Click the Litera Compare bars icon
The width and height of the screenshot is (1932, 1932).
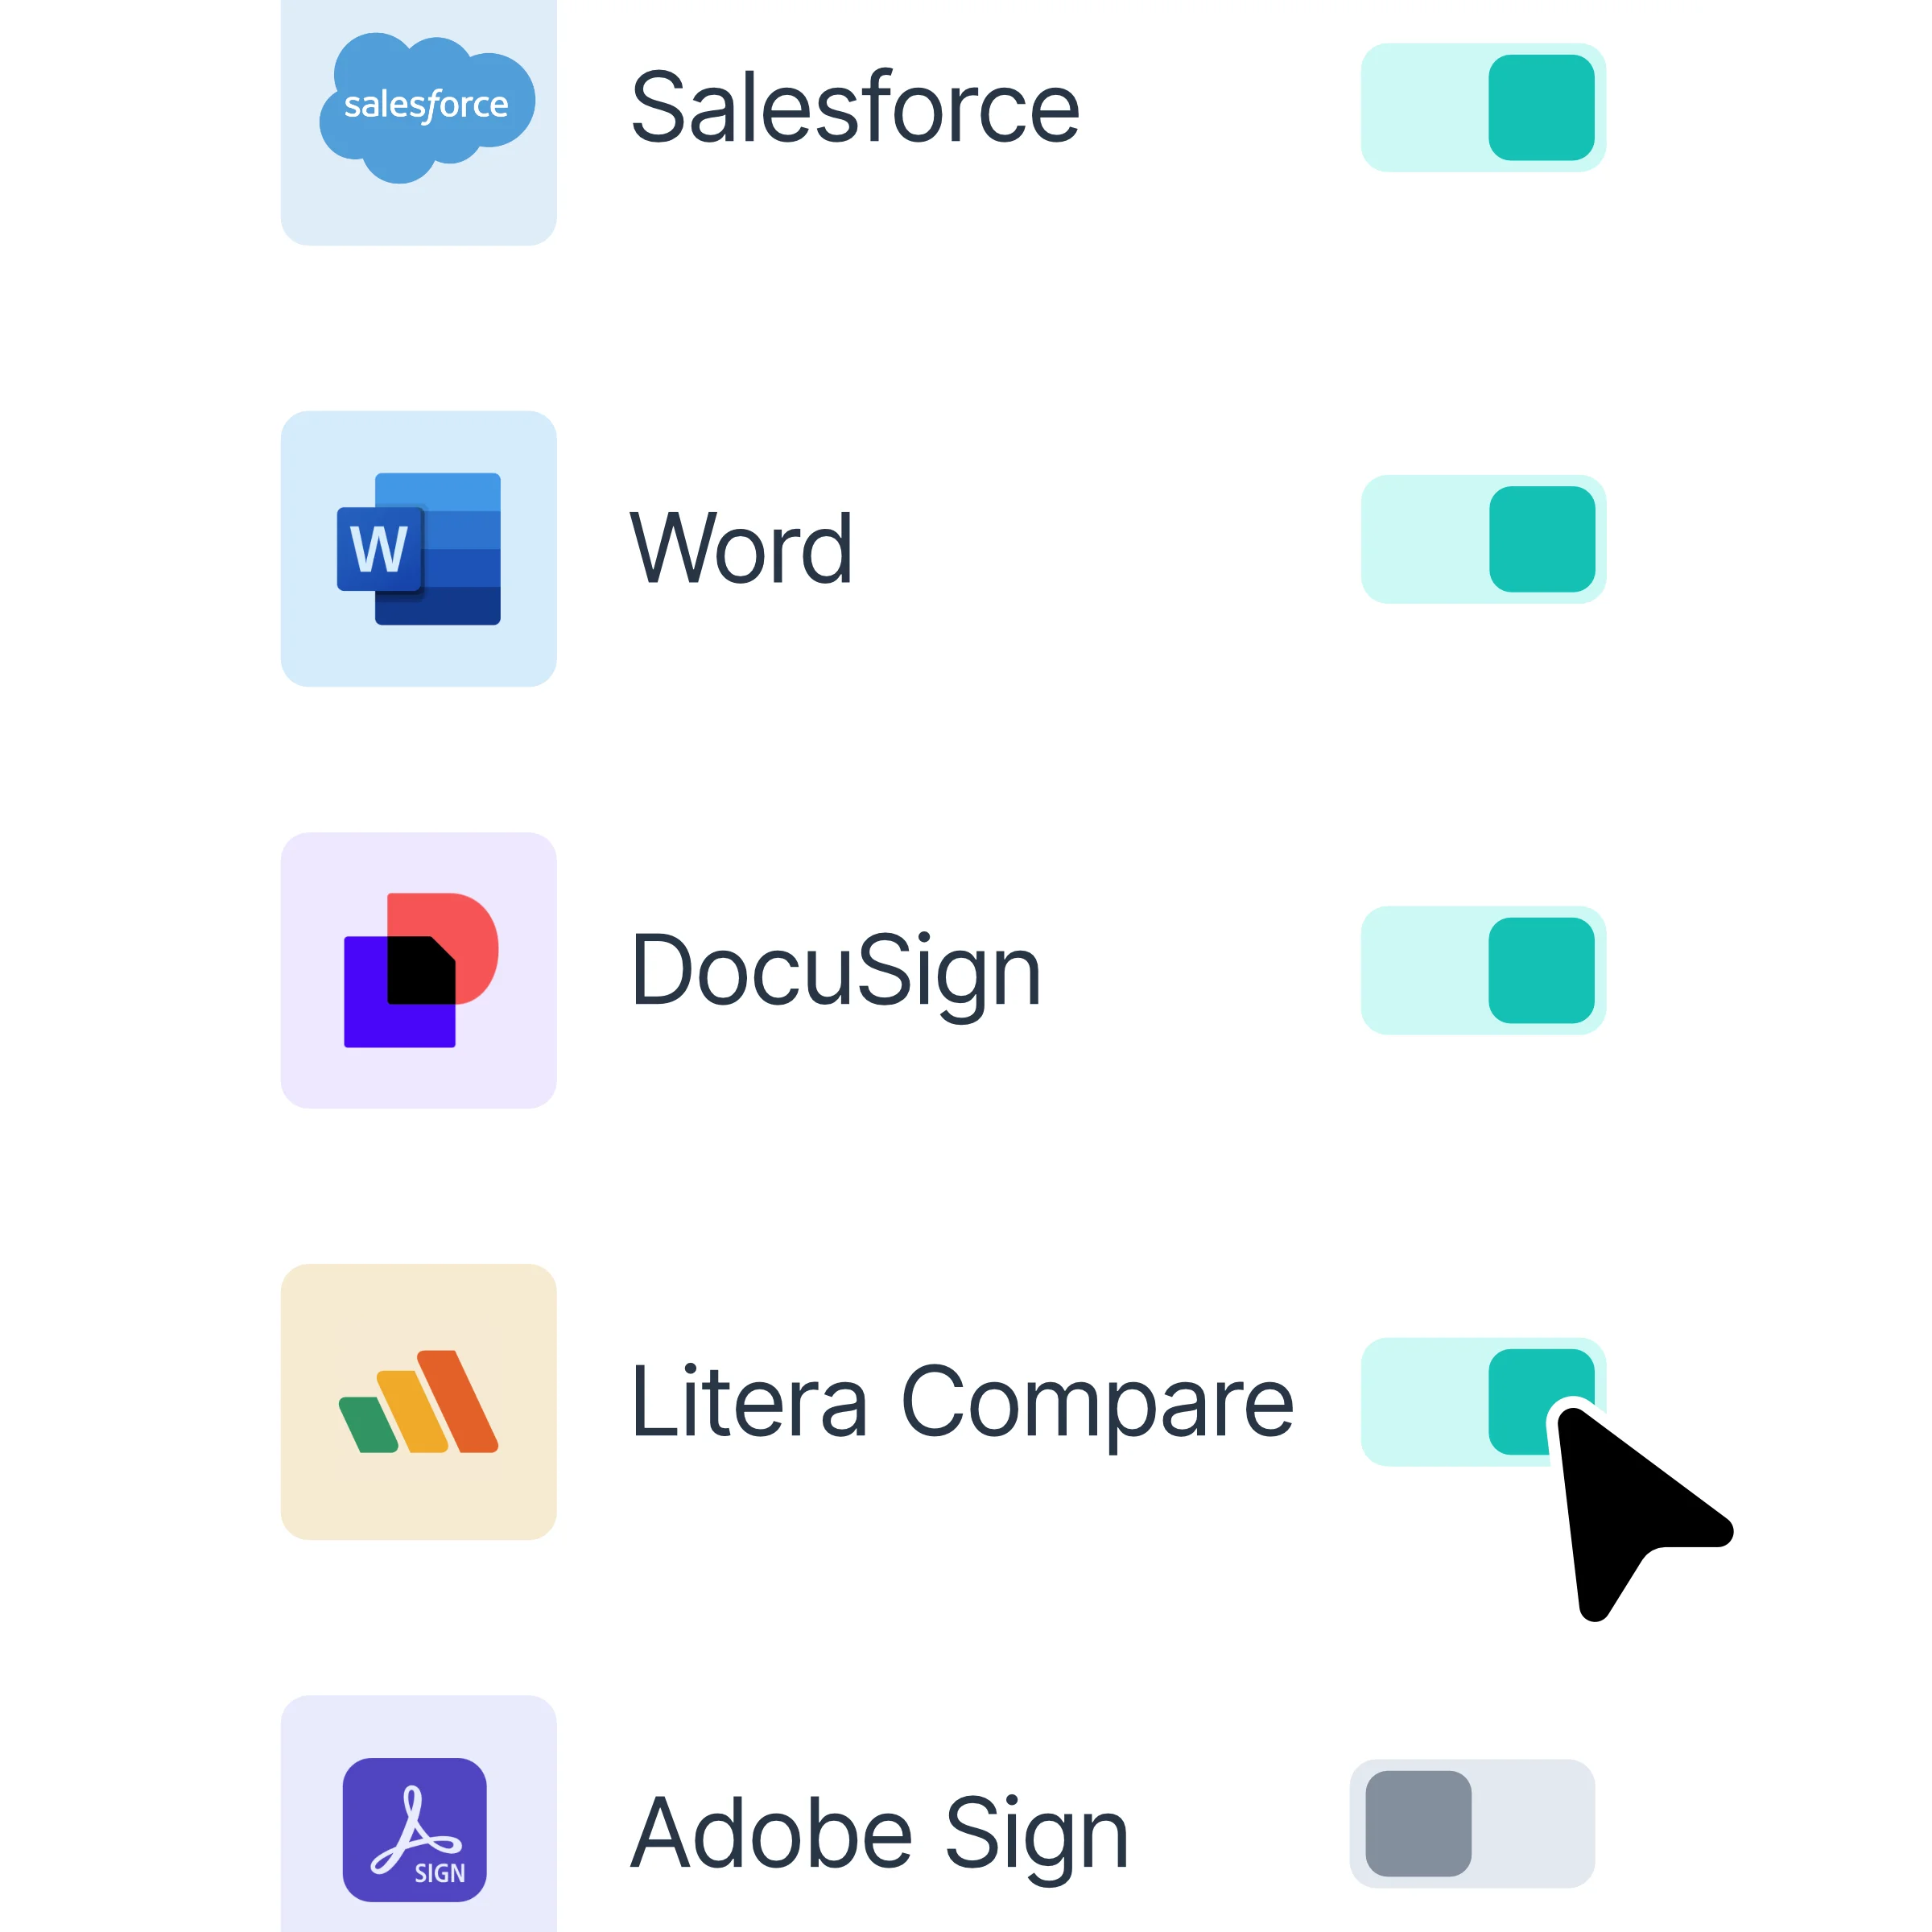click(x=418, y=1401)
